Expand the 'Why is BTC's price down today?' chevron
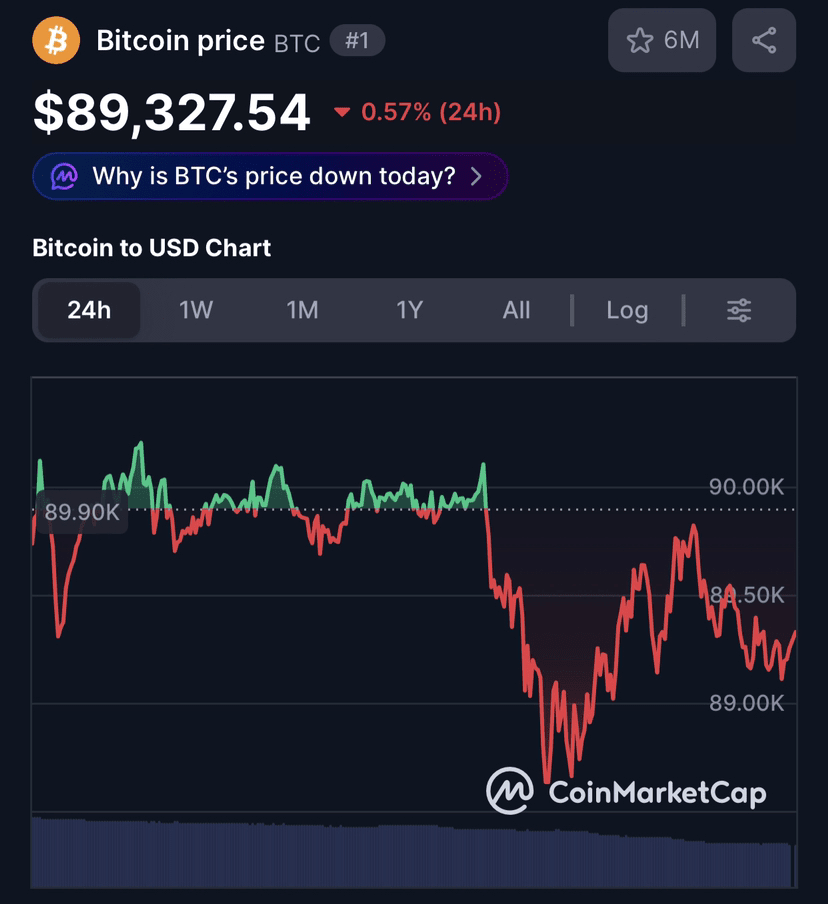 pos(476,177)
